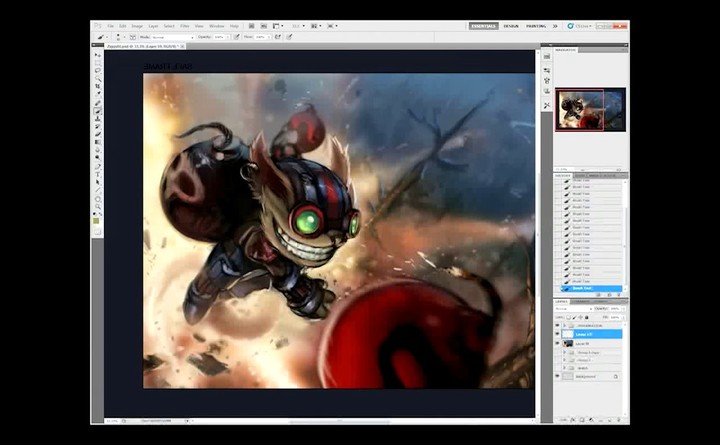720x445 pixels.
Task: Toggle visibility of the top layer group
Action: 557,325
